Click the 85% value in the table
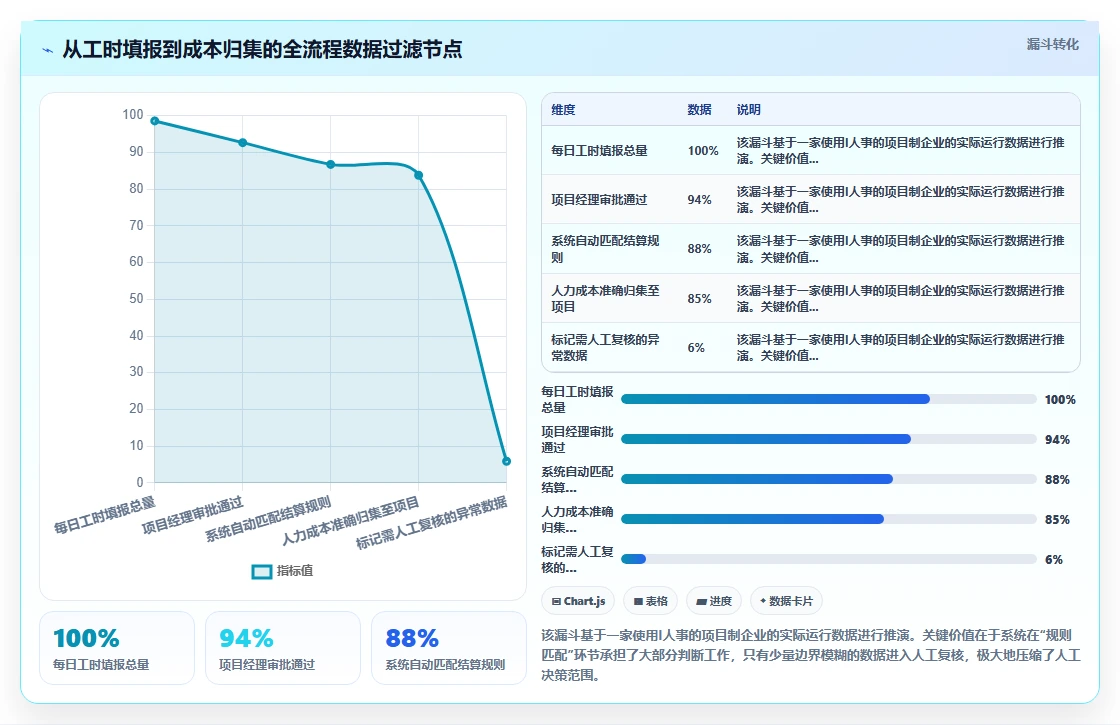This screenshot has height=725, width=1120. 699,299
